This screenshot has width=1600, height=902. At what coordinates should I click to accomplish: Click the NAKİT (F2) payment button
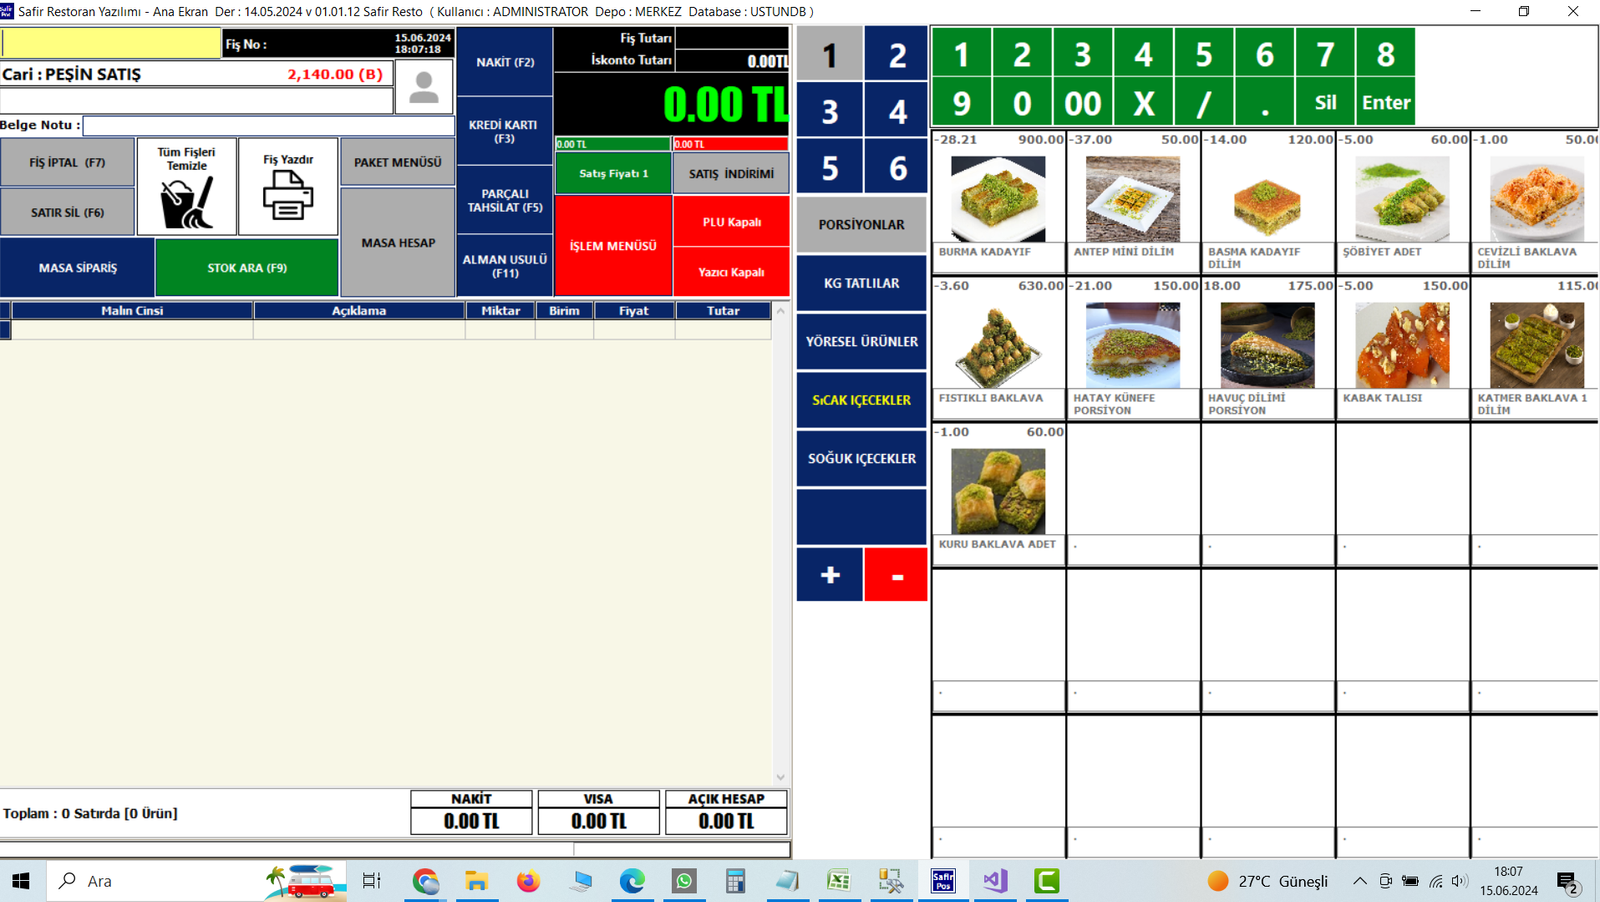(505, 62)
